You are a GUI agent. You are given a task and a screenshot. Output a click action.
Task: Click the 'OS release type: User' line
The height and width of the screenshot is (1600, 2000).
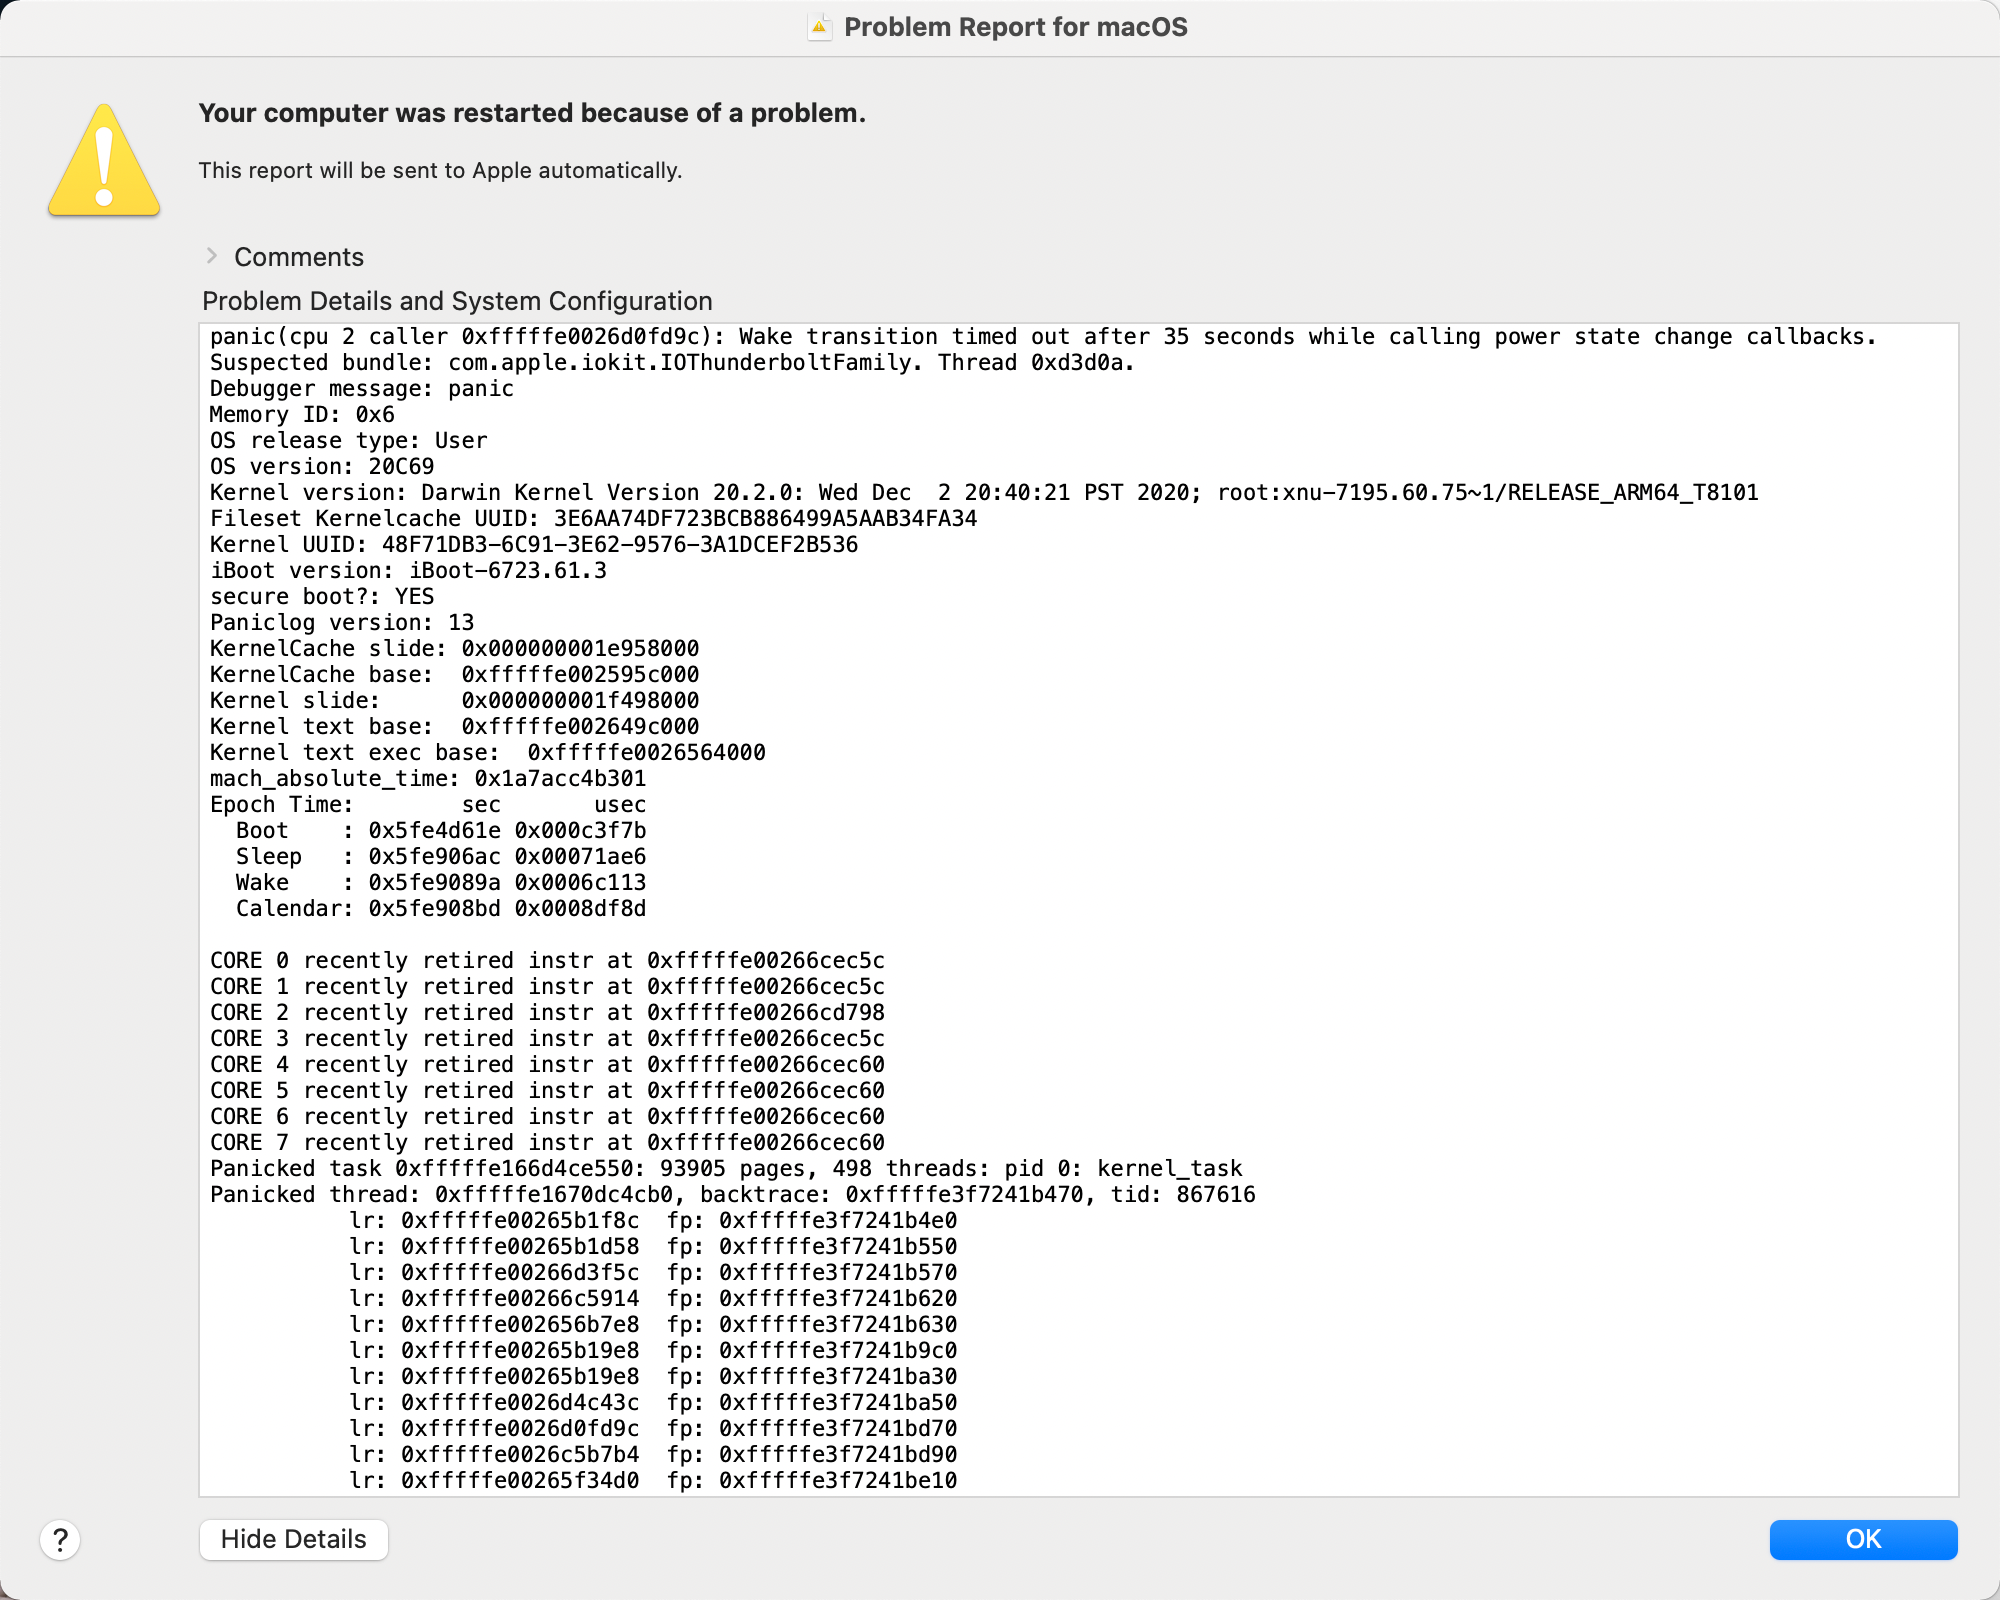[349, 441]
